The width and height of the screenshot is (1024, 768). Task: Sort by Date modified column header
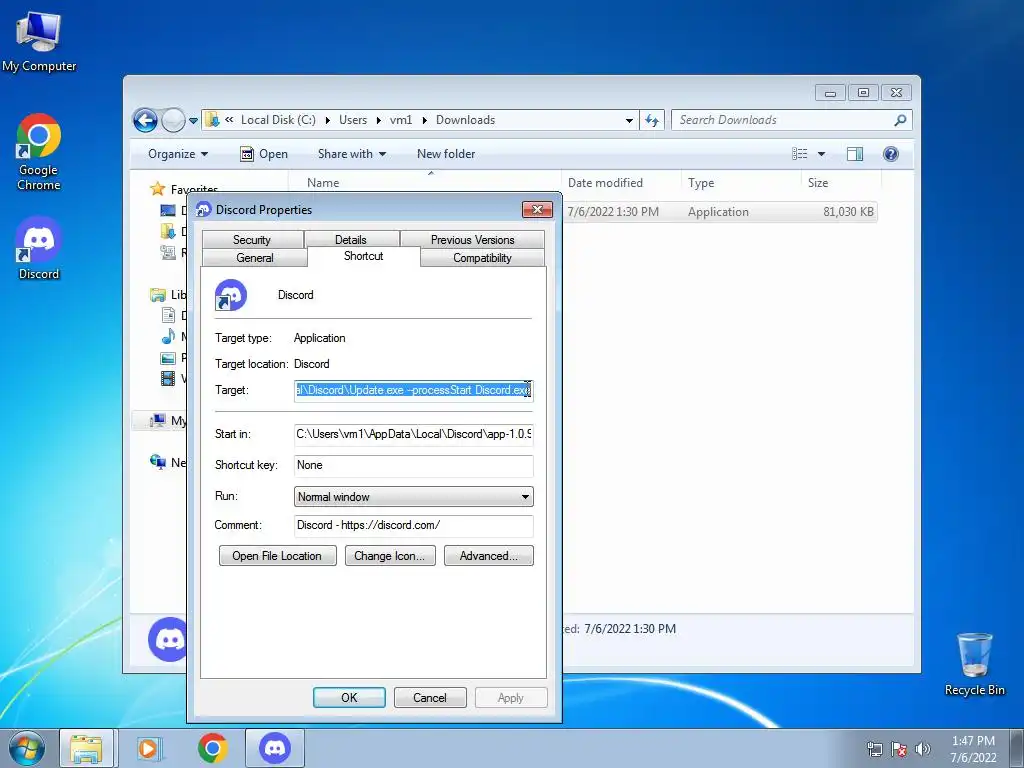[x=620, y=183]
